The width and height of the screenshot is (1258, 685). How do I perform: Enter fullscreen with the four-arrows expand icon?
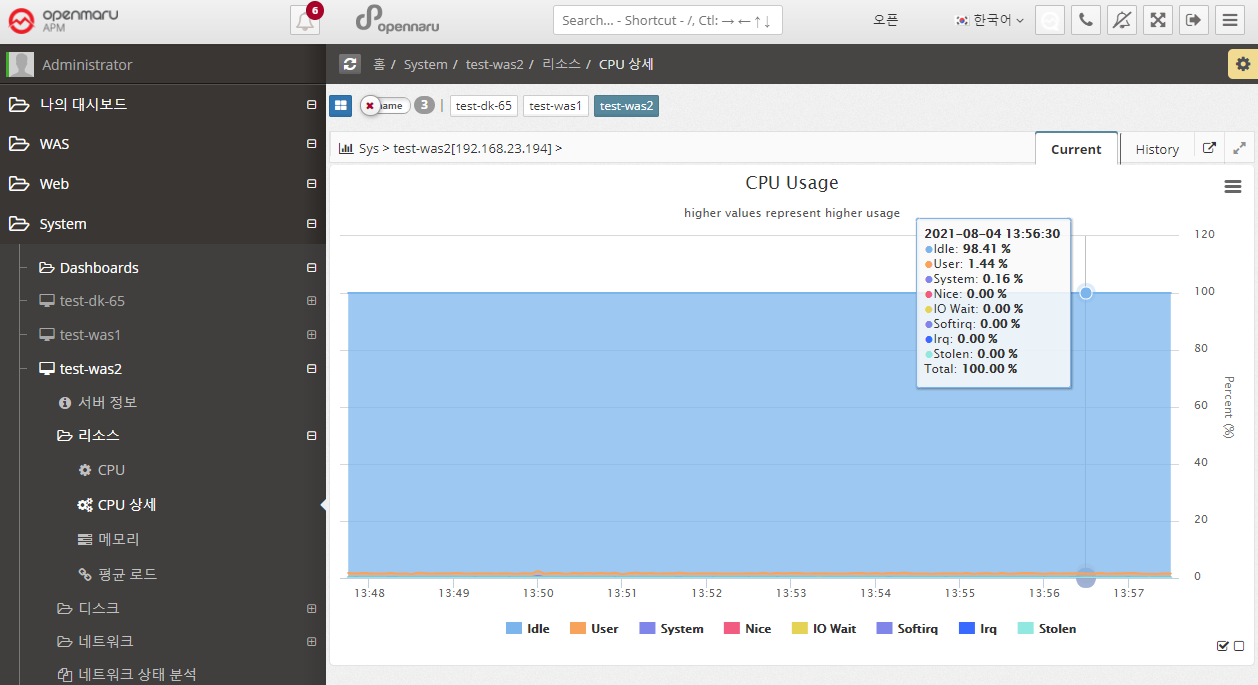coord(1158,20)
